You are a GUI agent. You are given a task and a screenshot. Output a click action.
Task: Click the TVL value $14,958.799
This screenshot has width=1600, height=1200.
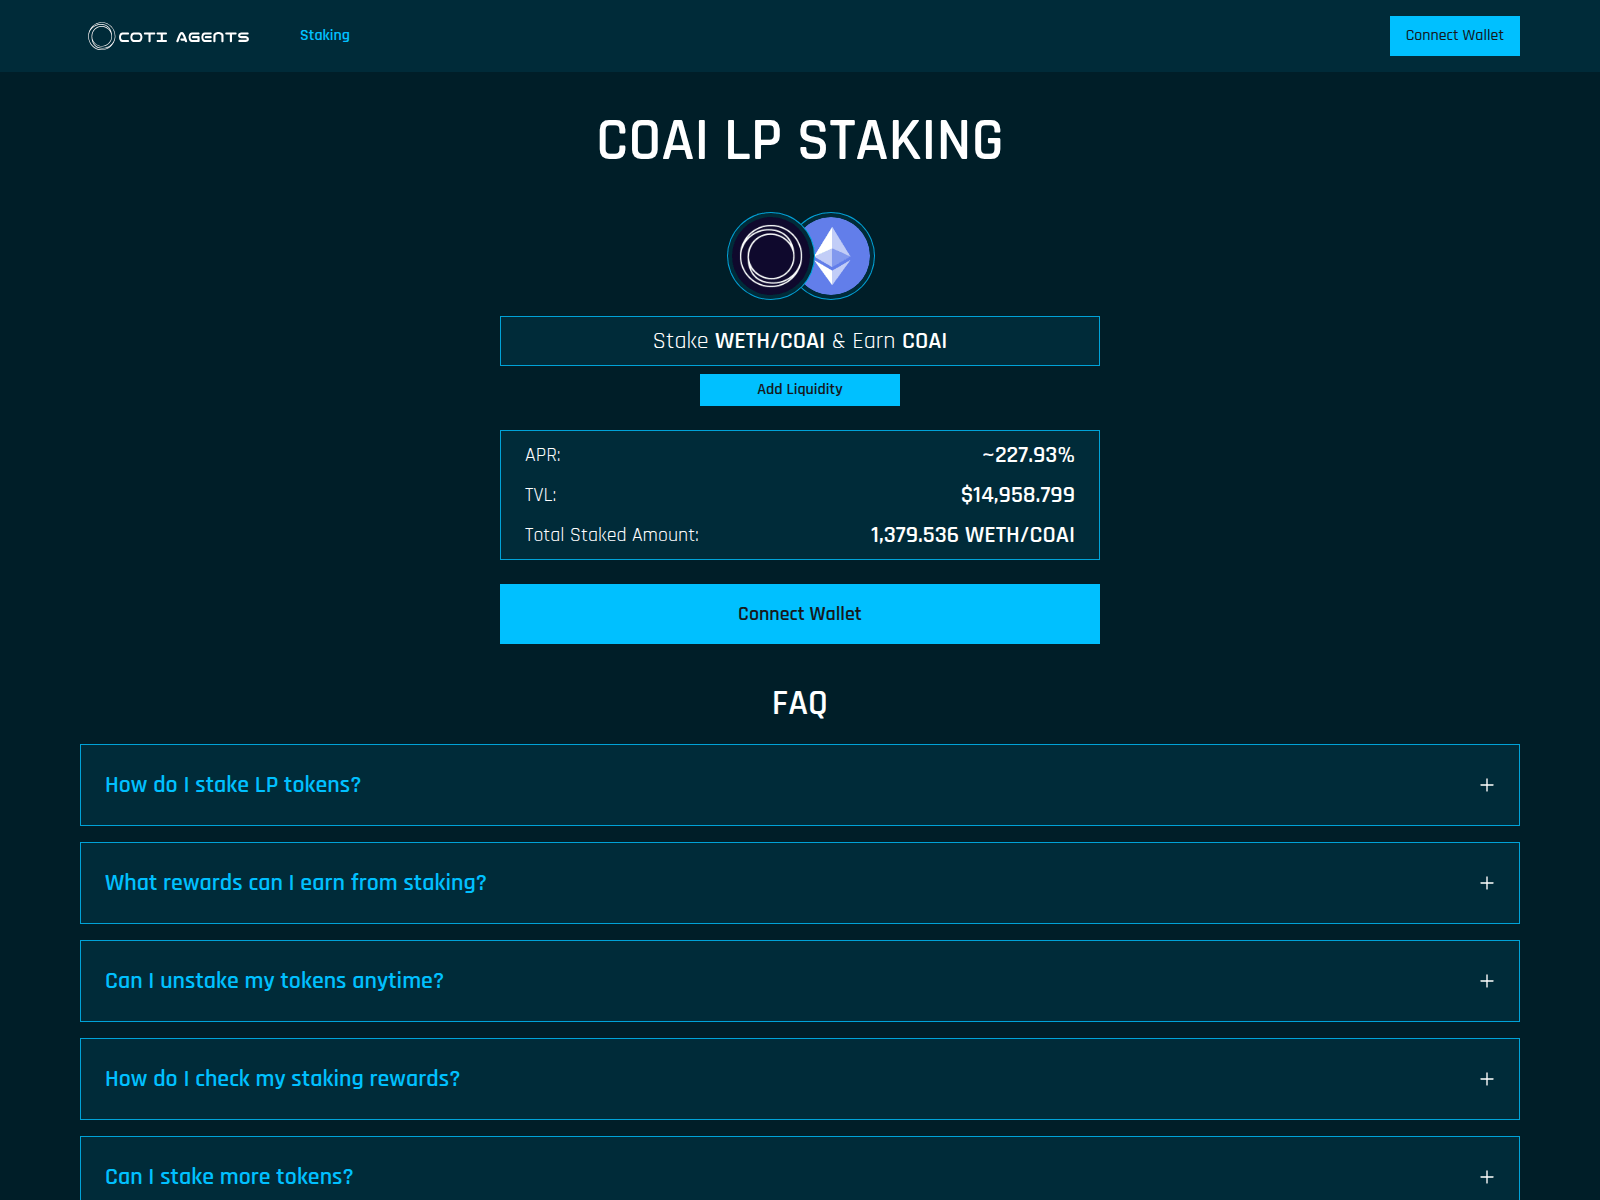click(x=1018, y=495)
